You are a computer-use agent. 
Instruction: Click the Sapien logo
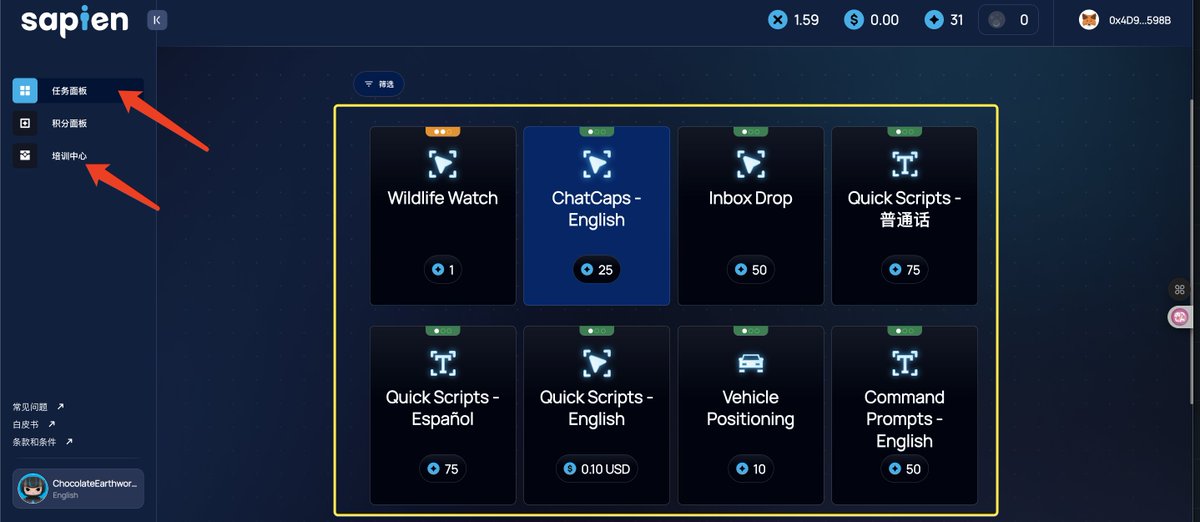(74, 21)
